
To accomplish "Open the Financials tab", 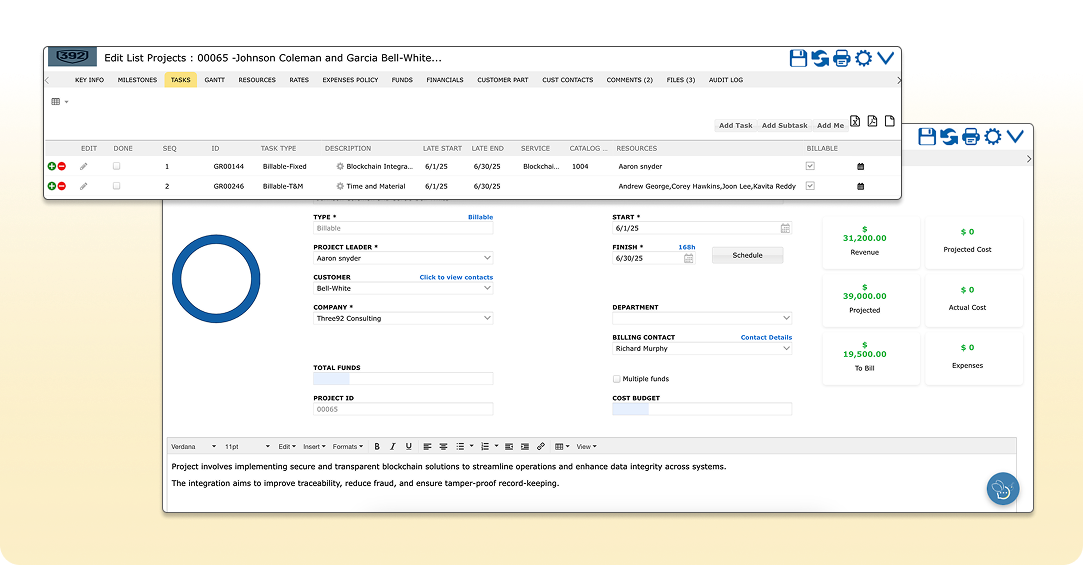I will click(445, 80).
